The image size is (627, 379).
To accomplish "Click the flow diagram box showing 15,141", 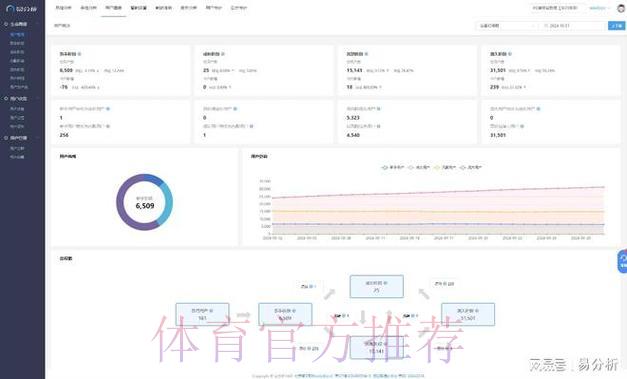I will 376,347.
